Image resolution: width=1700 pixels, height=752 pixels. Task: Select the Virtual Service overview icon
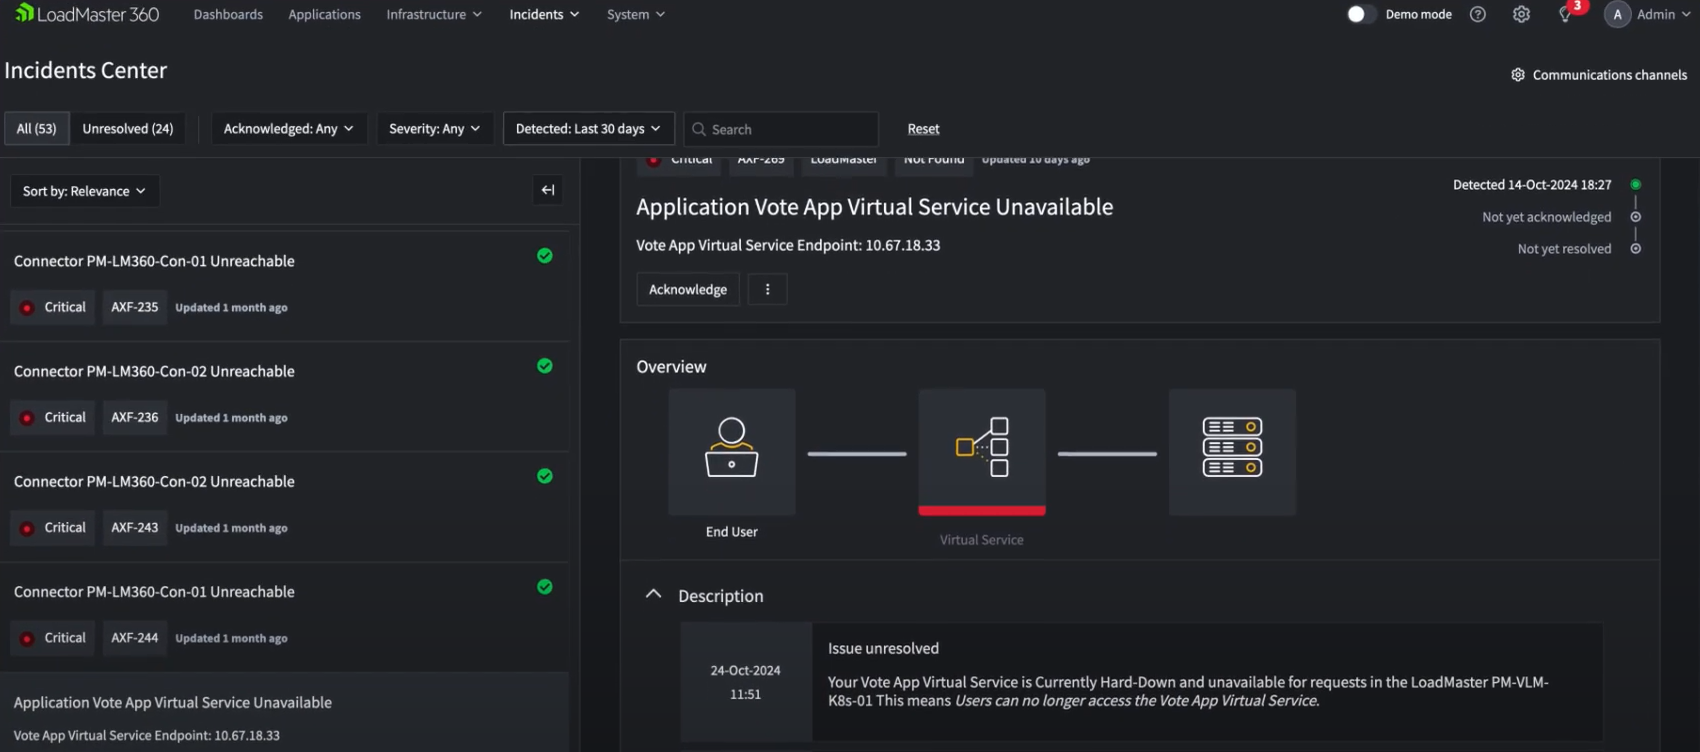982,450
